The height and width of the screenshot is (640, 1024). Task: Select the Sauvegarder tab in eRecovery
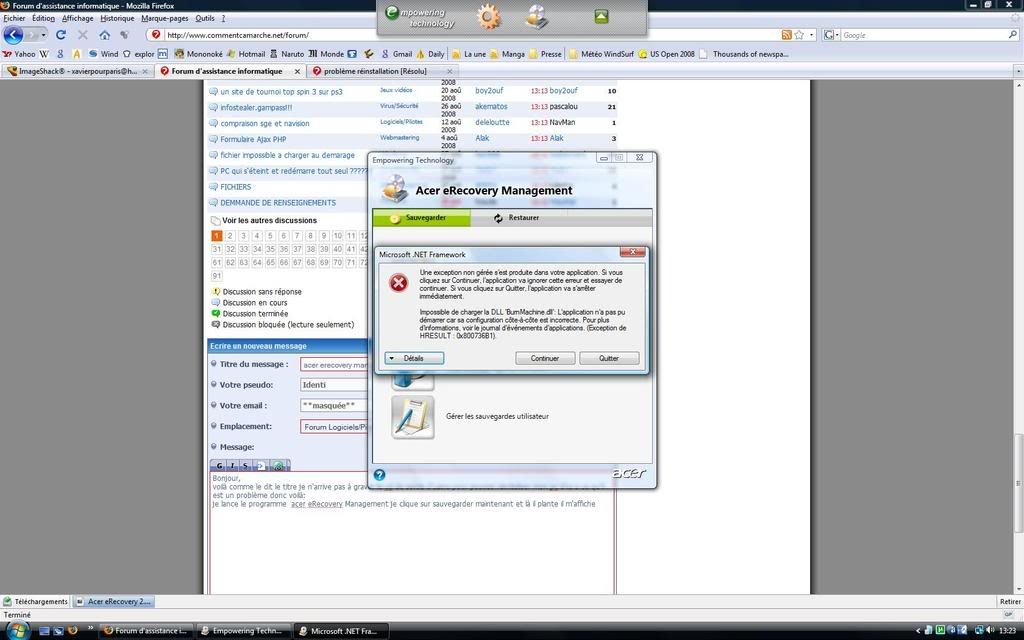(421, 218)
